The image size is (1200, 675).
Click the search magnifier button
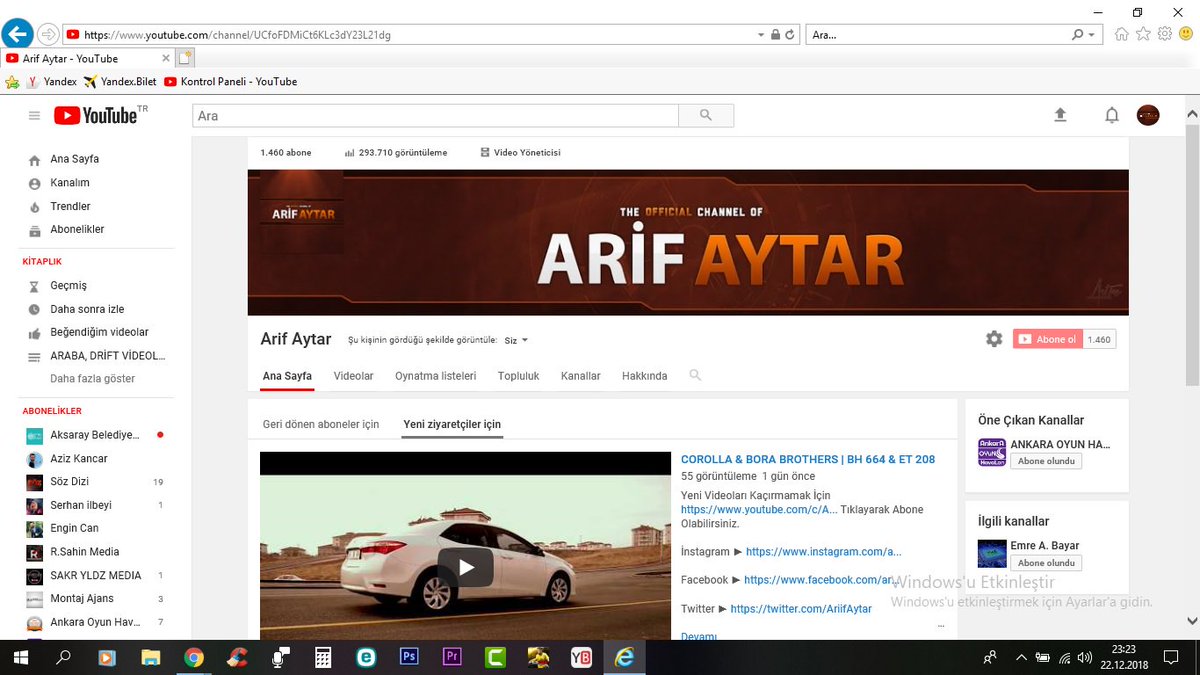[x=706, y=116]
